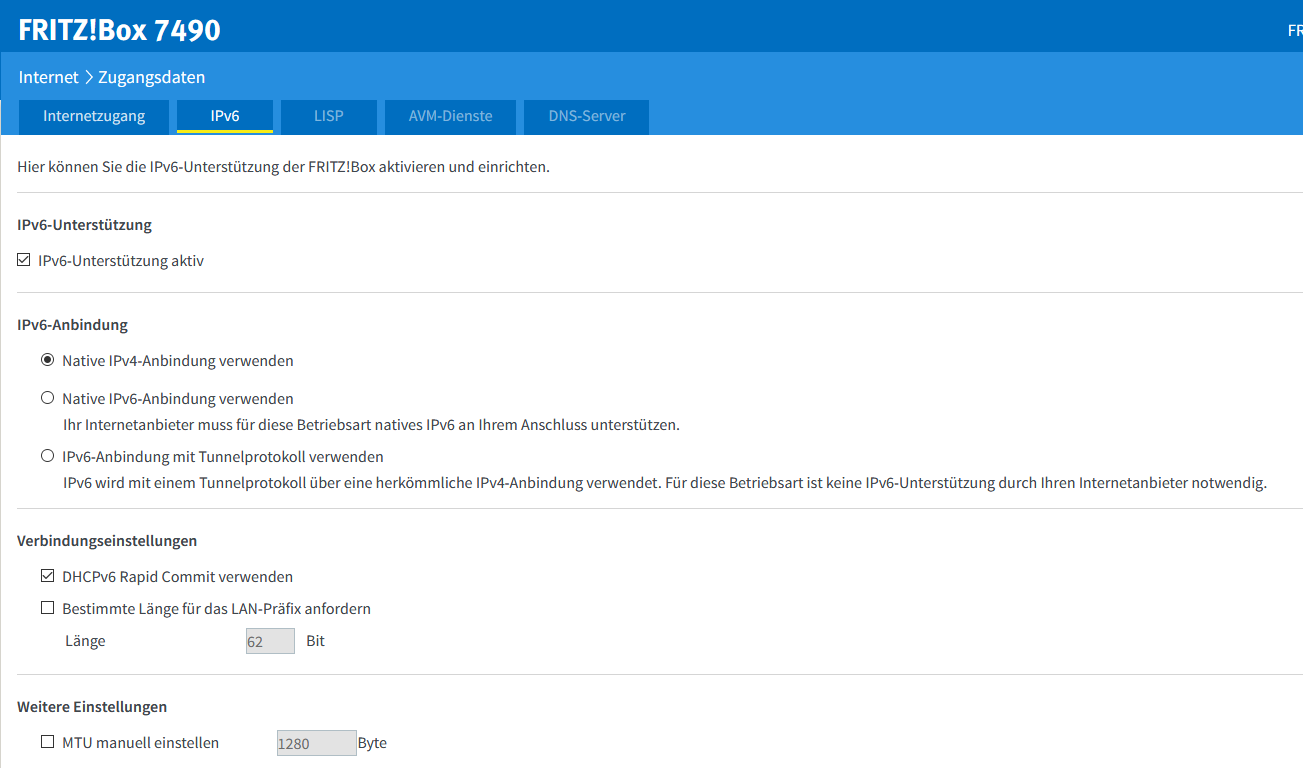The height and width of the screenshot is (768, 1303).
Task: Select the IPv6 tab
Action: click(x=225, y=116)
